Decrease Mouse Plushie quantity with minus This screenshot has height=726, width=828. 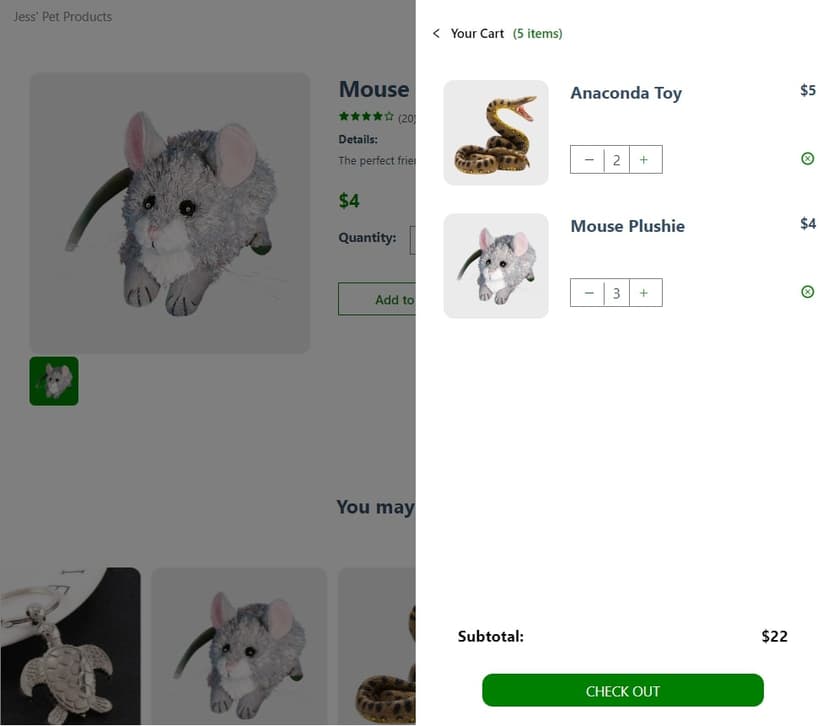[588, 293]
